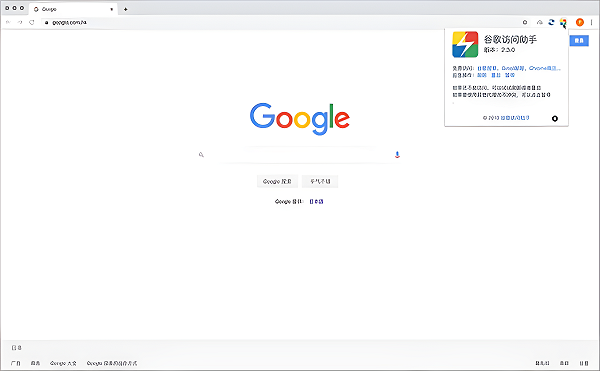The width and height of the screenshot is (600, 371).
Task: Open the Chrome three-dot menu
Action: [592, 22]
